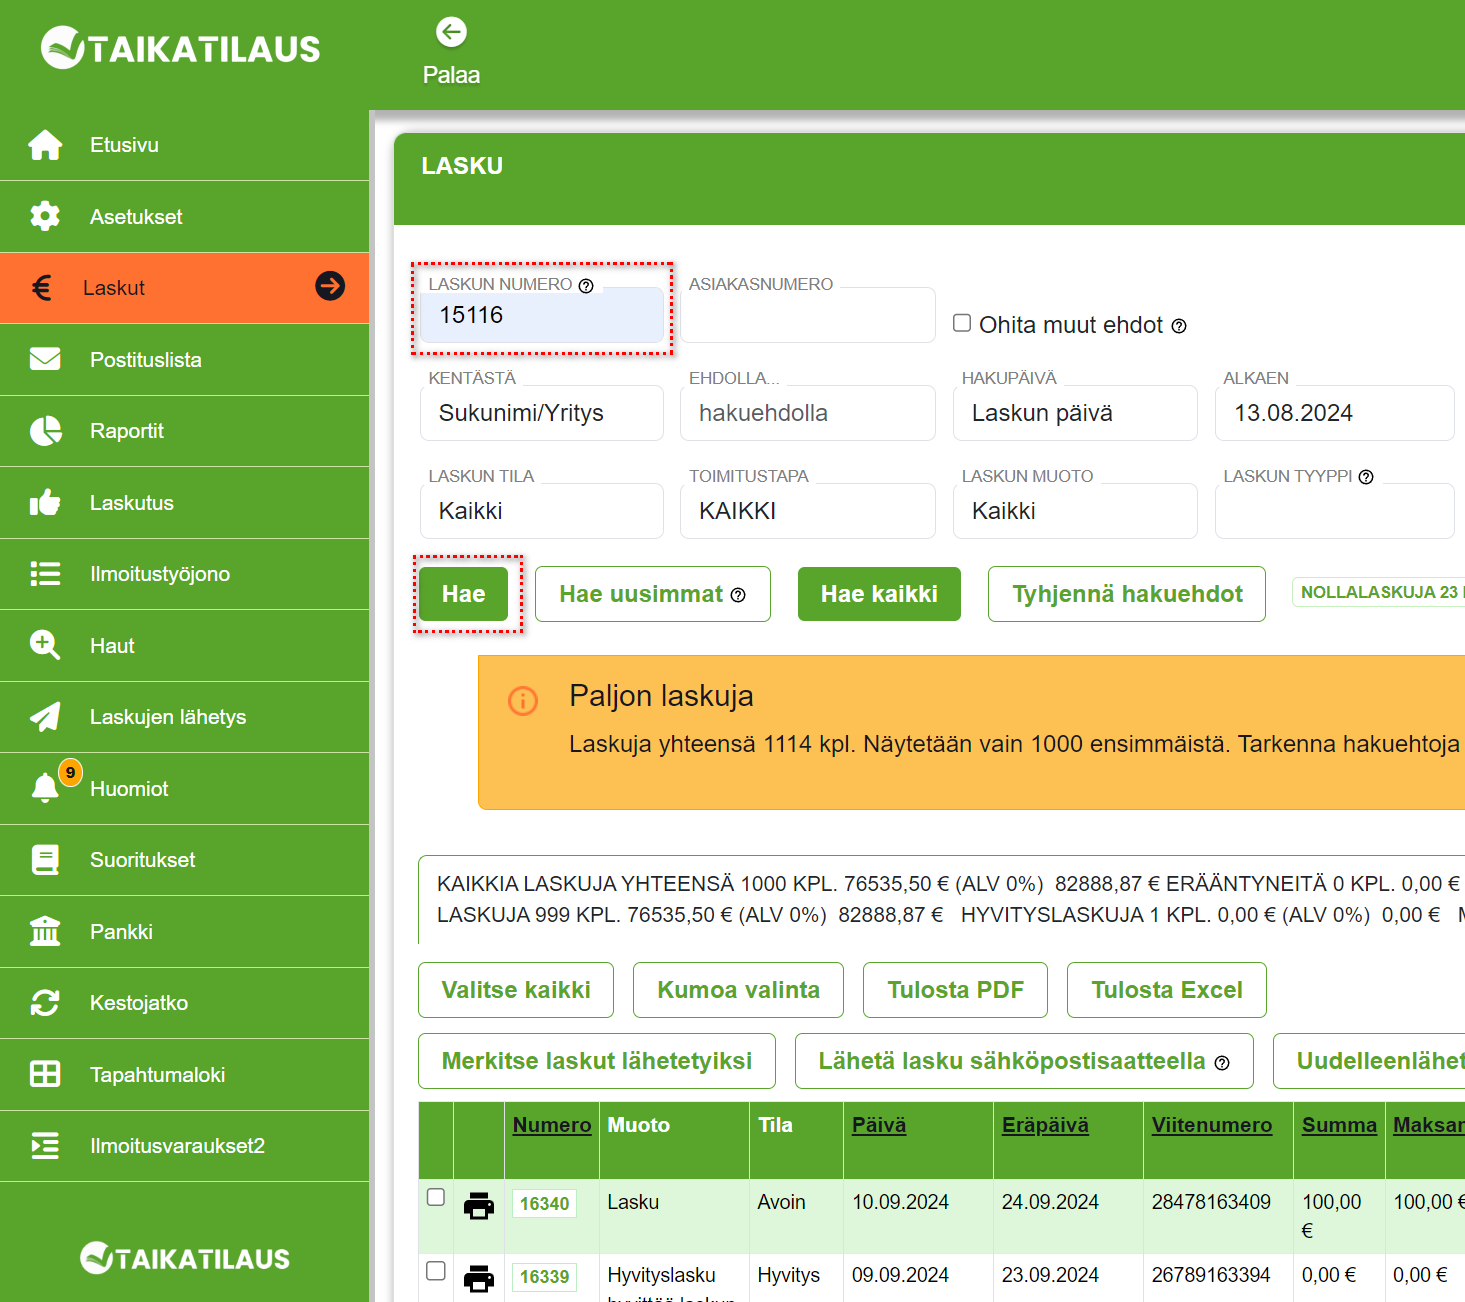The width and height of the screenshot is (1465, 1302).
Task: Click the Suoritukset receipt icon
Action: (45, 860)
